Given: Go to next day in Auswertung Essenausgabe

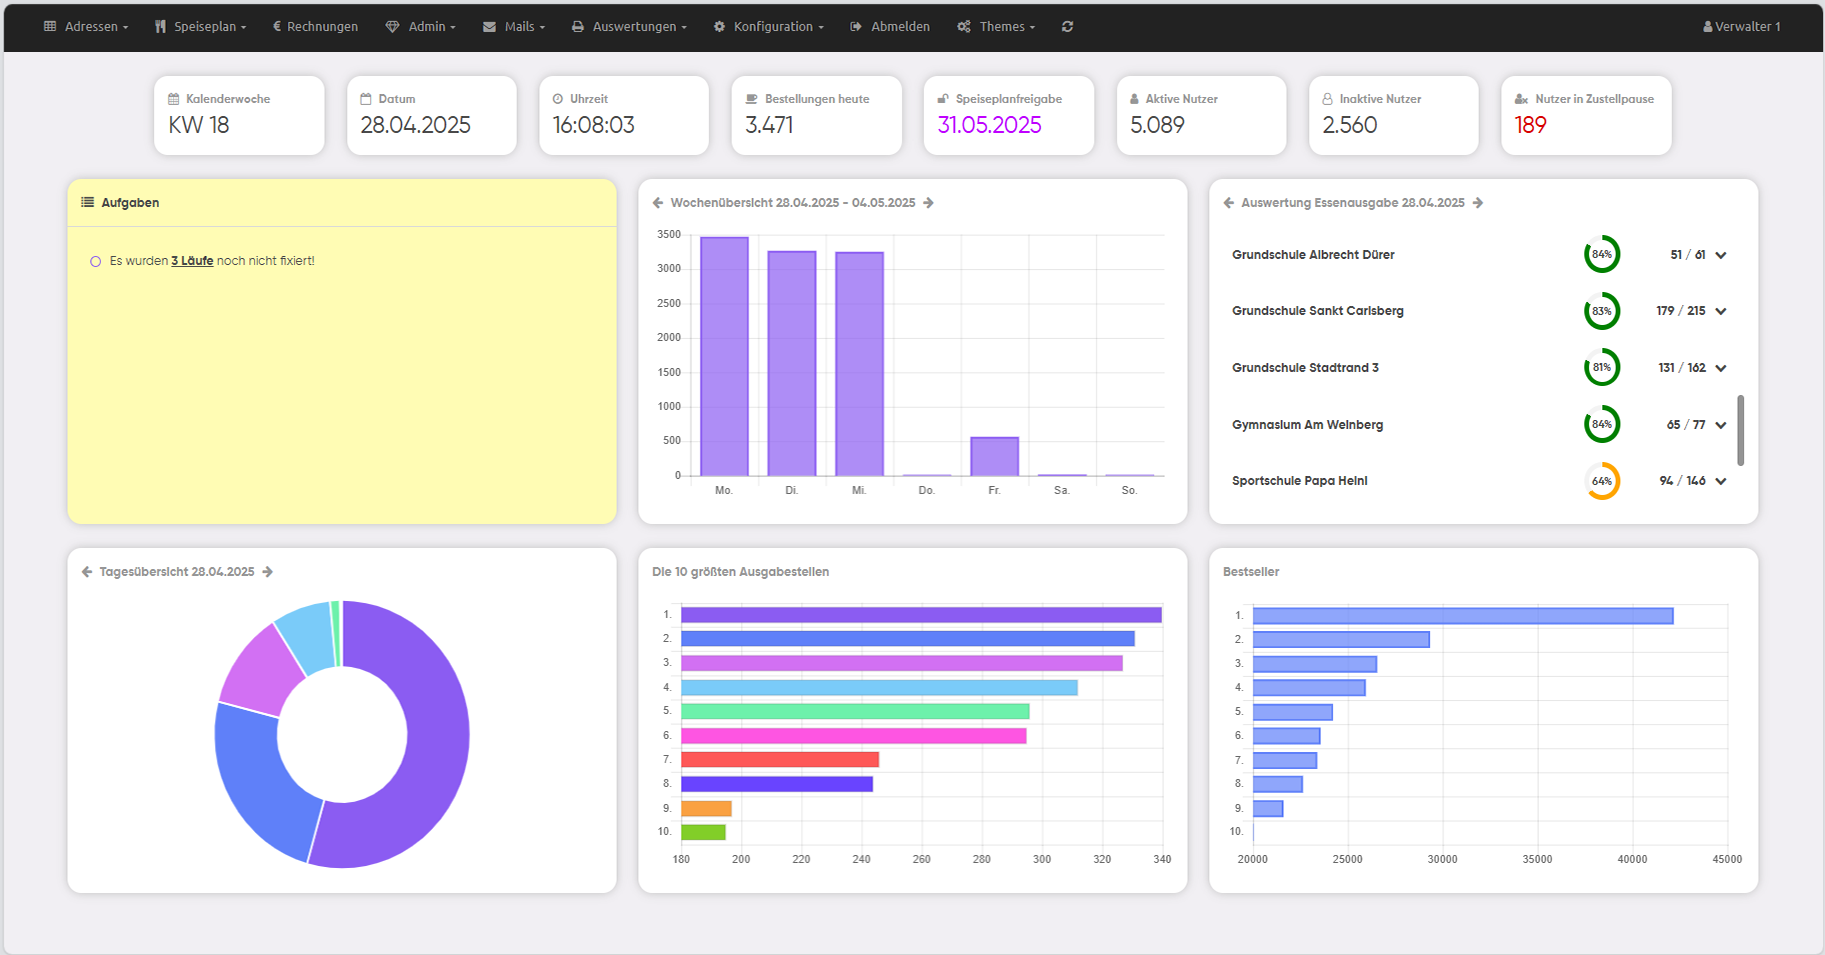Looking at the screenshot, I should 1478,203.
